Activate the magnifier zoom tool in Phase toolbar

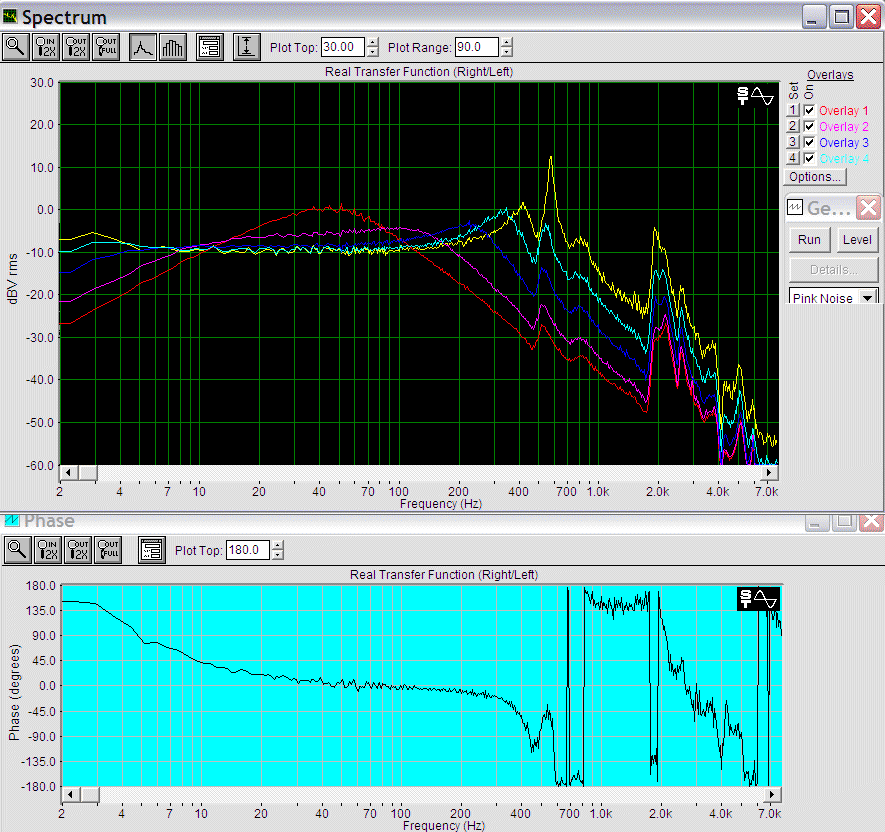coord(18,550)
